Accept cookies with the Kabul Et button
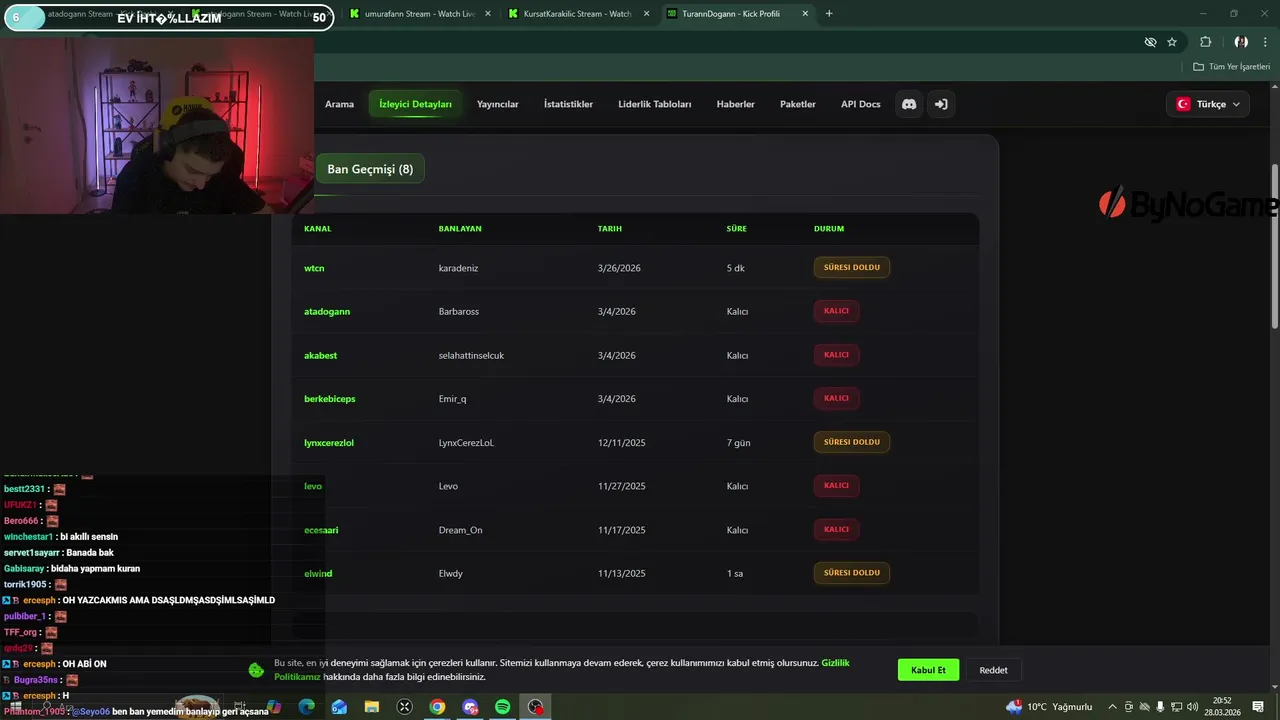The height and width of the screenshot is (720, 1280). click(x=928, y=670)
